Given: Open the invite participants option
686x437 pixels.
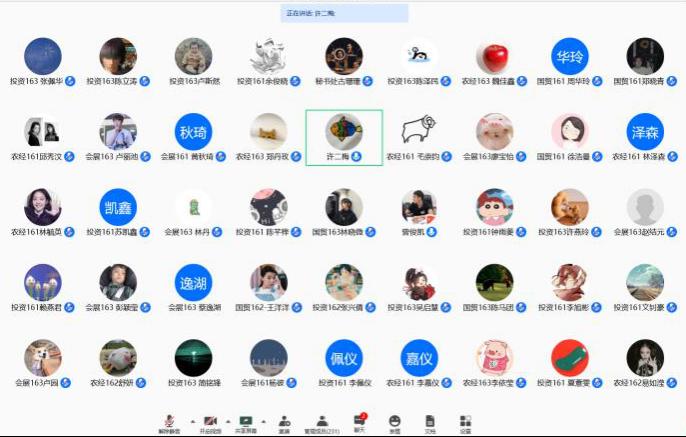Looking at the screenshot, I should [x=285, y=421].
